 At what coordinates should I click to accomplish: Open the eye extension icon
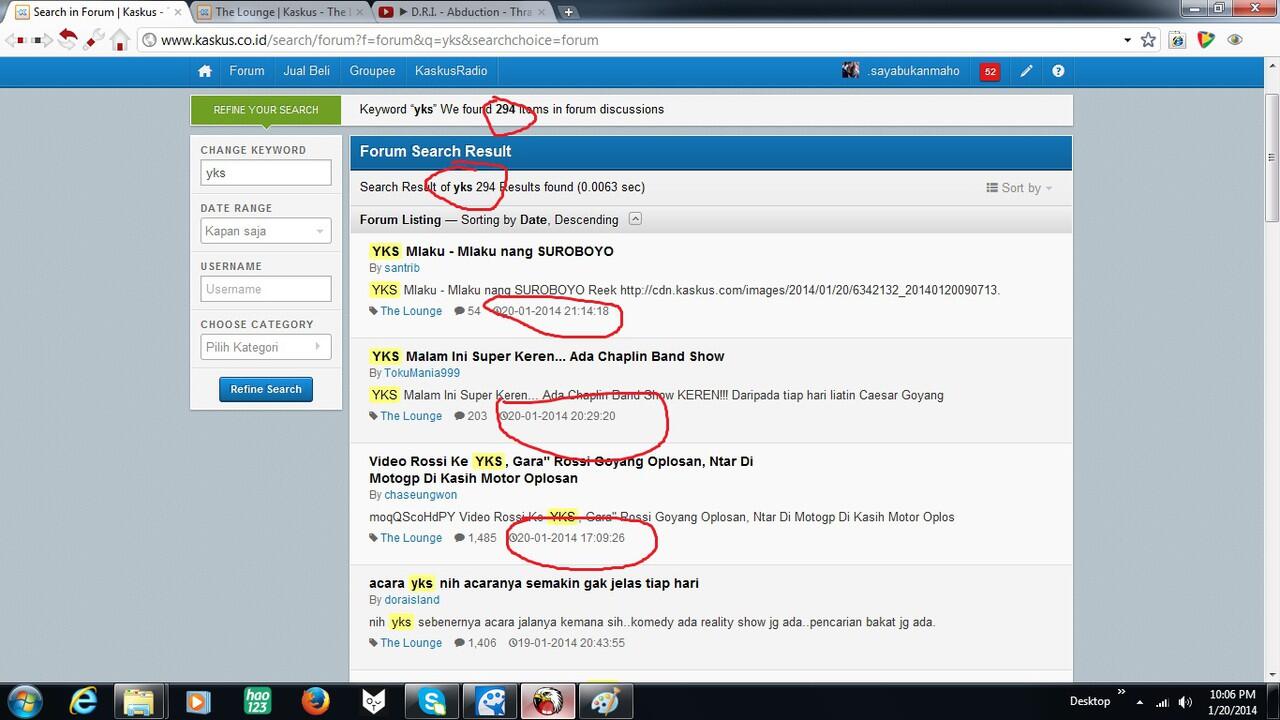point(1235,40)
